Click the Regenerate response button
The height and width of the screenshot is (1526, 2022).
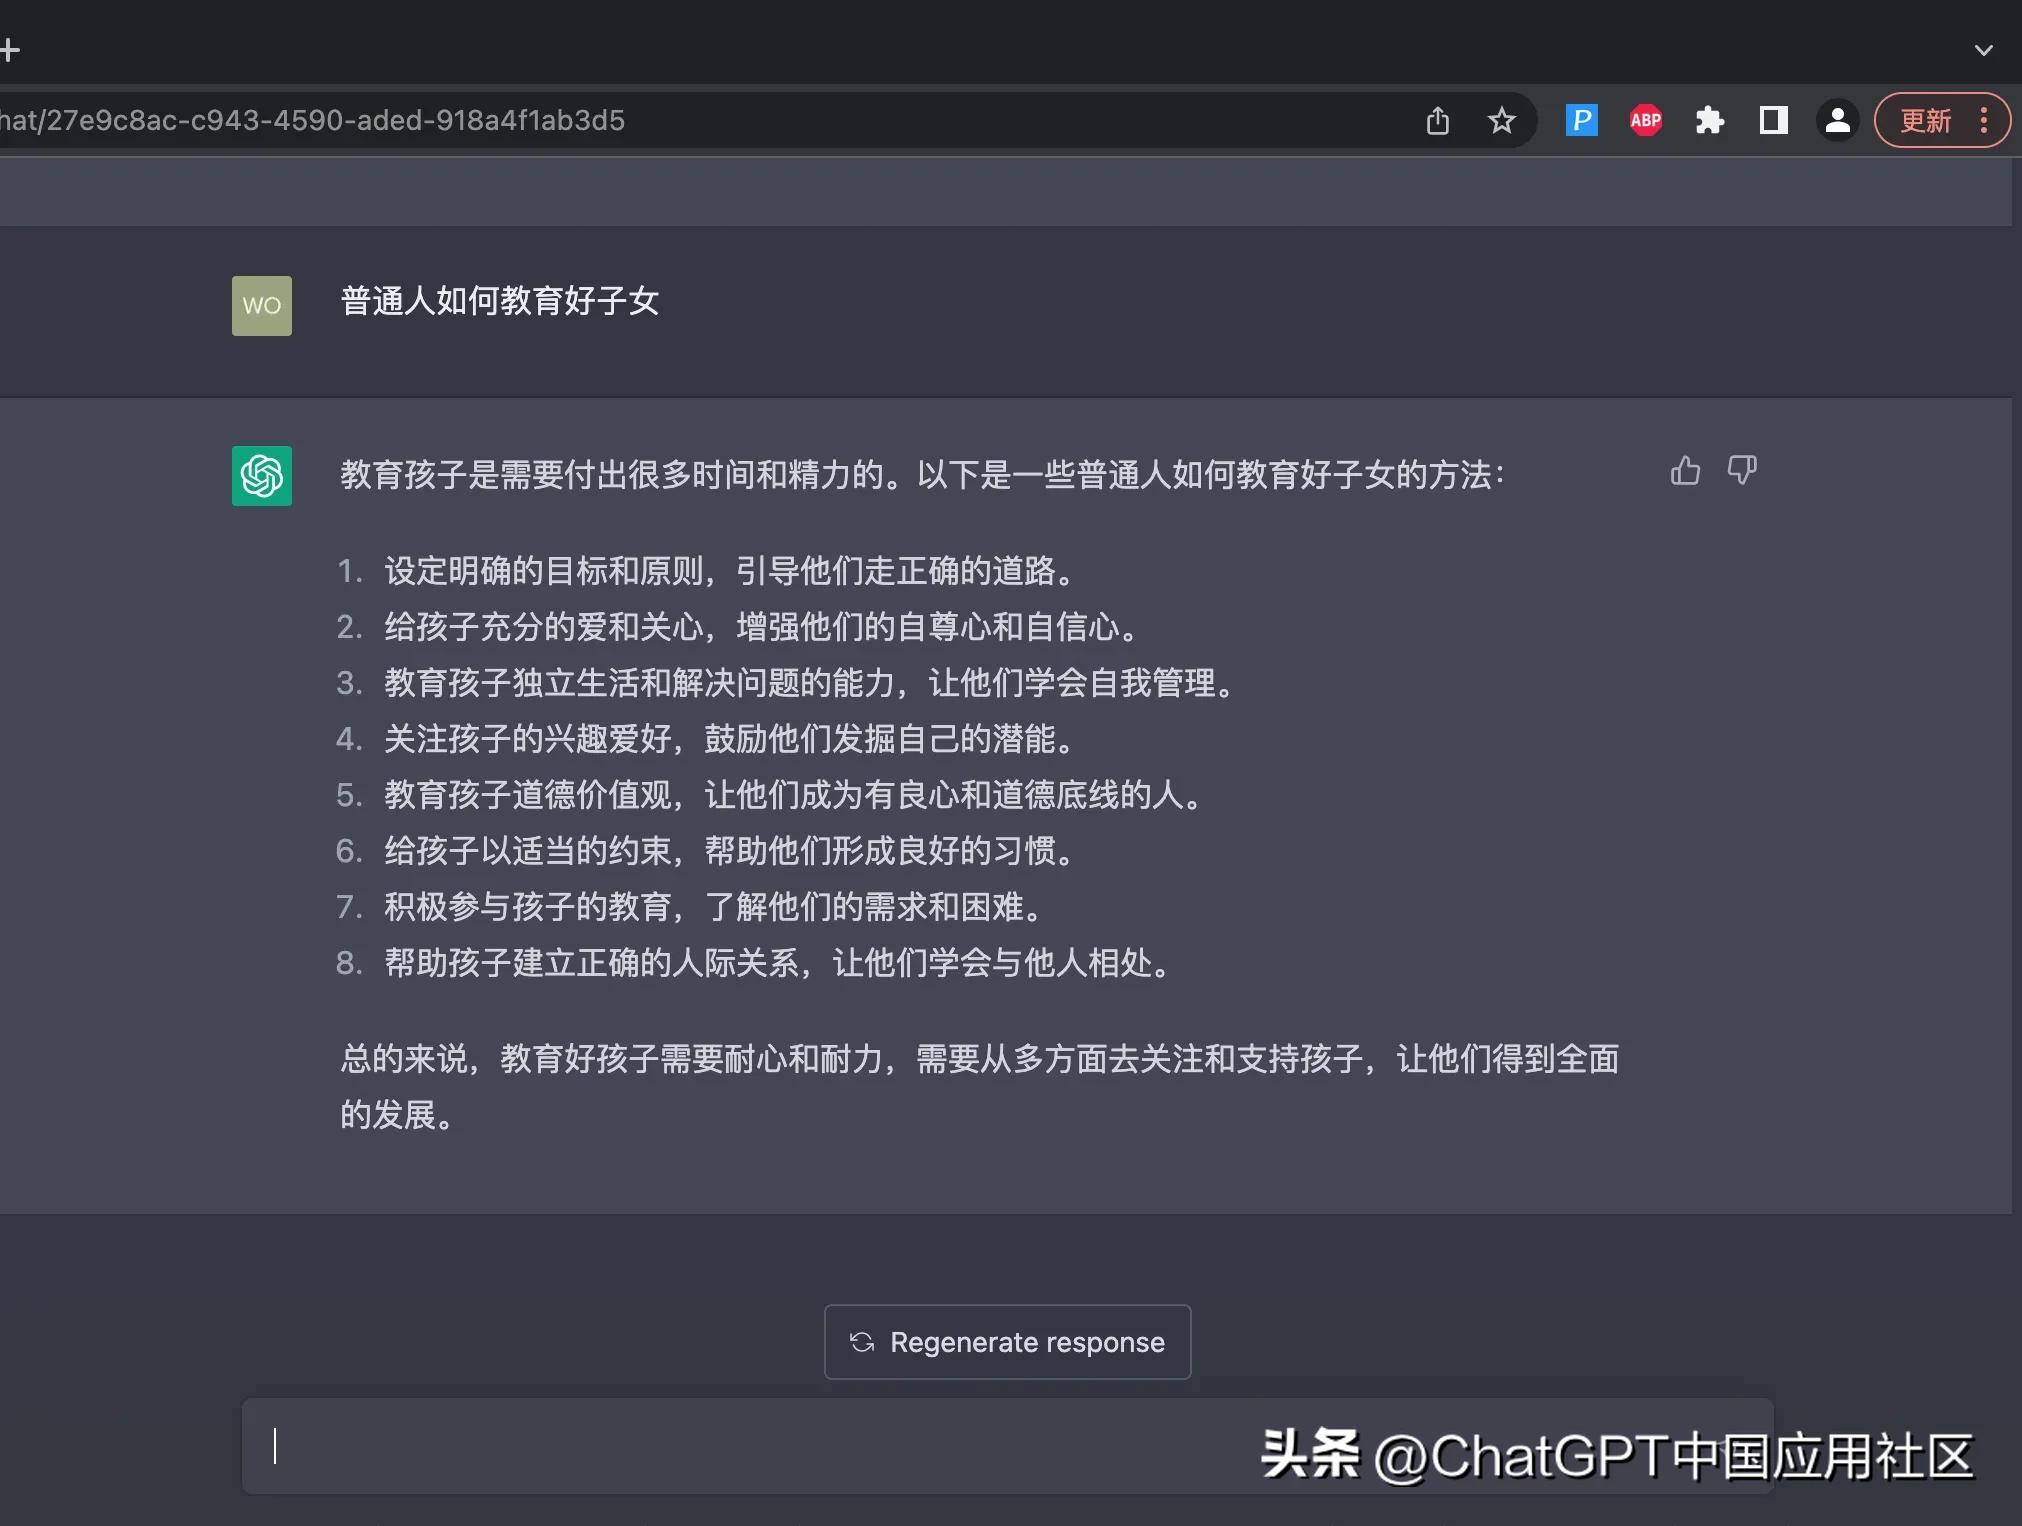[1006, 1343]
